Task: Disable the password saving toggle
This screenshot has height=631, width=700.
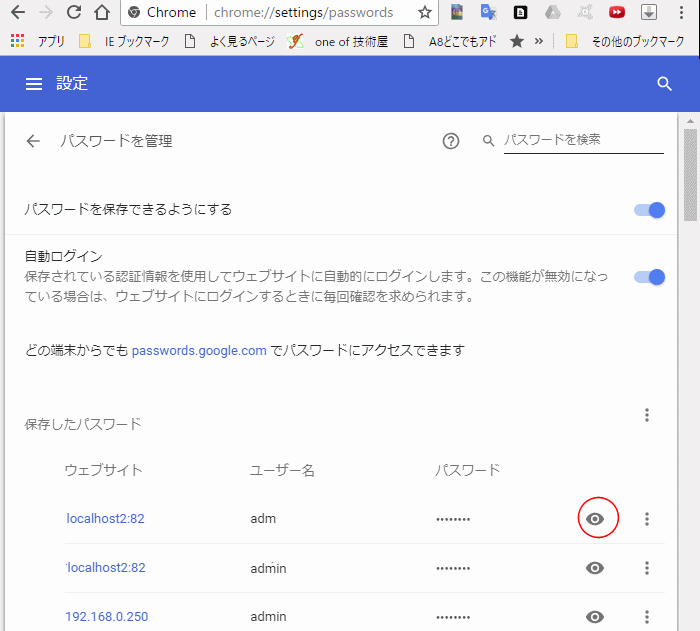Action: pyautogui.click(x=650, y=210)
